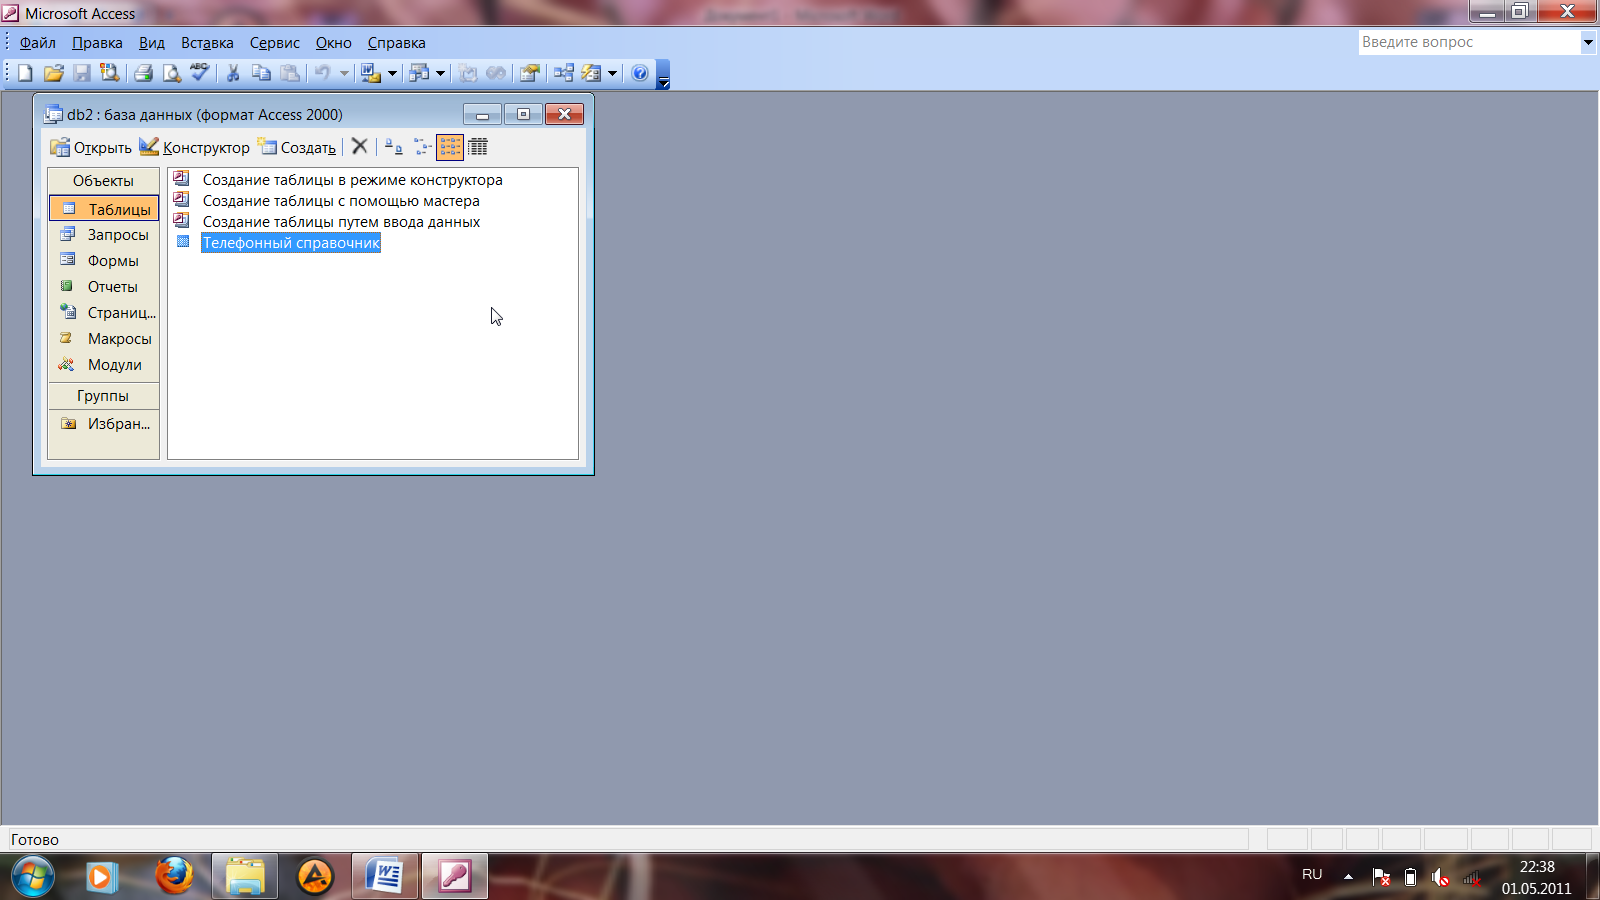Click the Создать button
The image size is (1600, 900).
pos(297,147)
